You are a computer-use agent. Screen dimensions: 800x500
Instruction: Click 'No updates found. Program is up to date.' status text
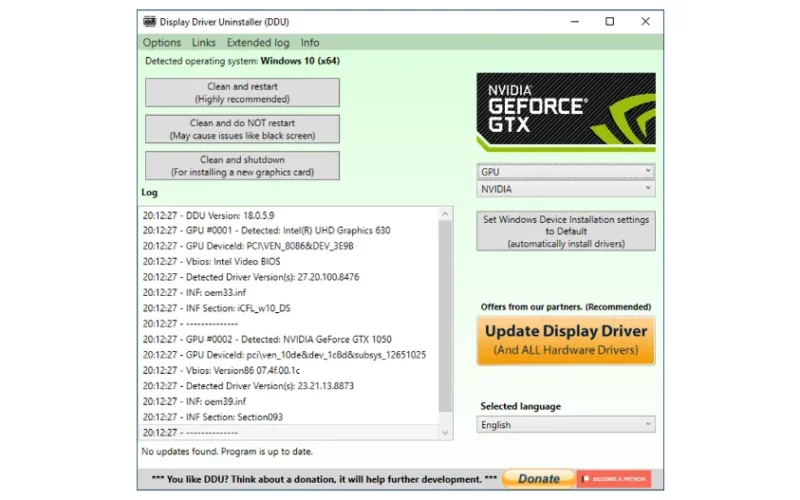click(x=227, y=452)
